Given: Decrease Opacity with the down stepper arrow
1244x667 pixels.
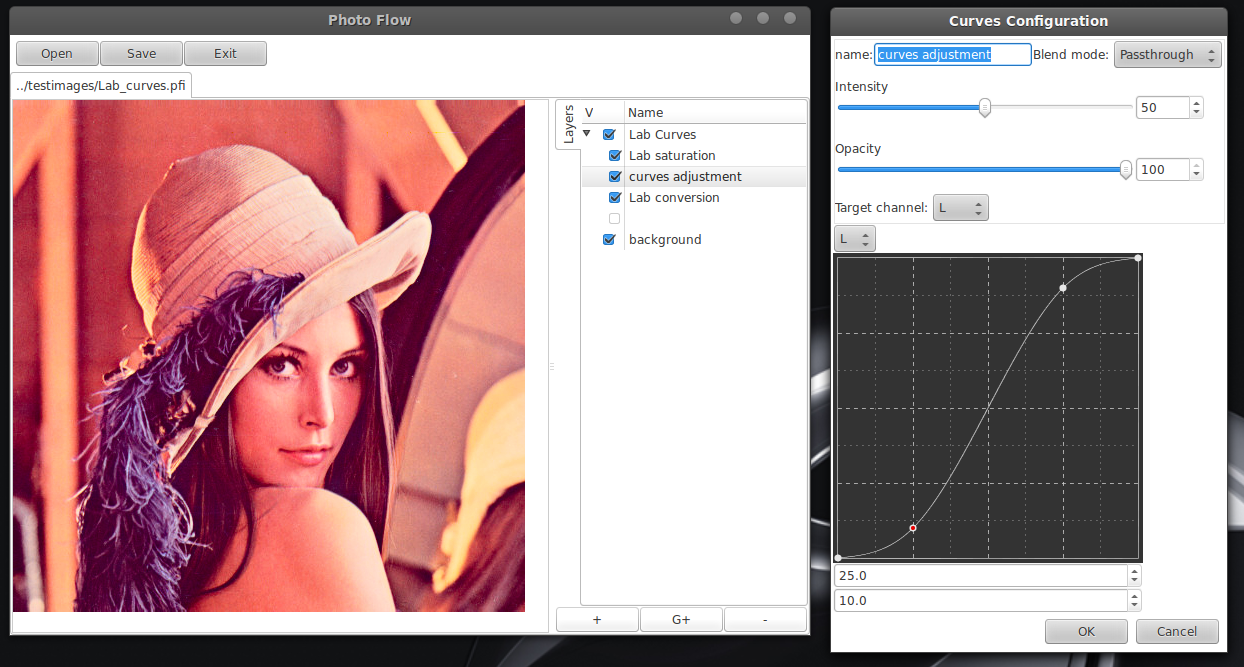Looking at the screenshot, I should pos(1196,175).
